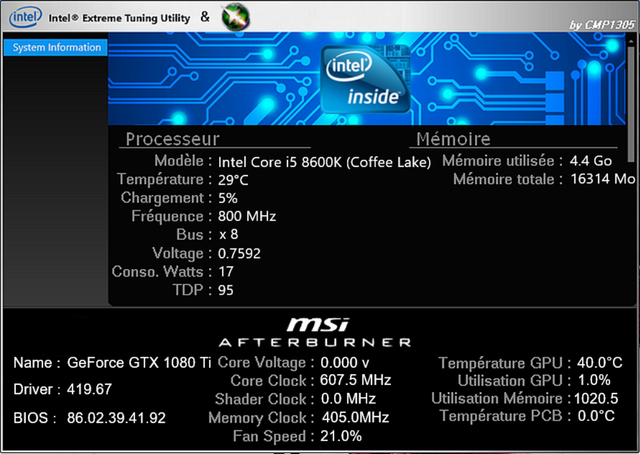Image resolution: width=640 pixels, height=454 pixels.
Task: Click the Conso. Watts value 17
Action: (226, 272)
